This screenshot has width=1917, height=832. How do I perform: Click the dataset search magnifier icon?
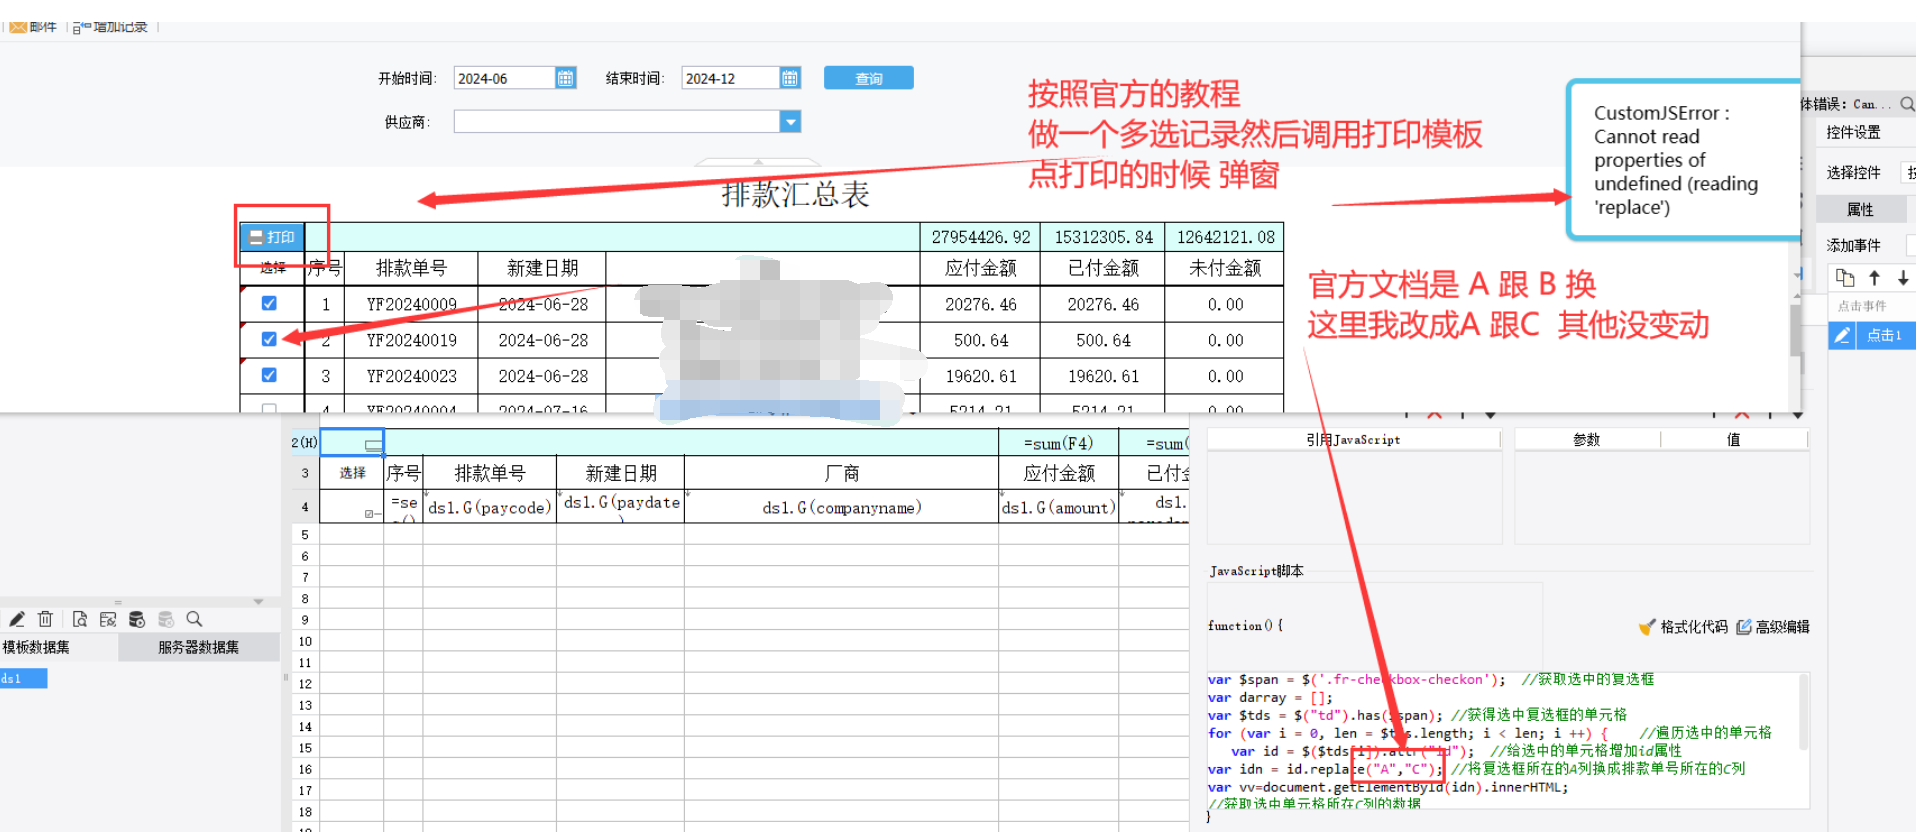[195, 620]
